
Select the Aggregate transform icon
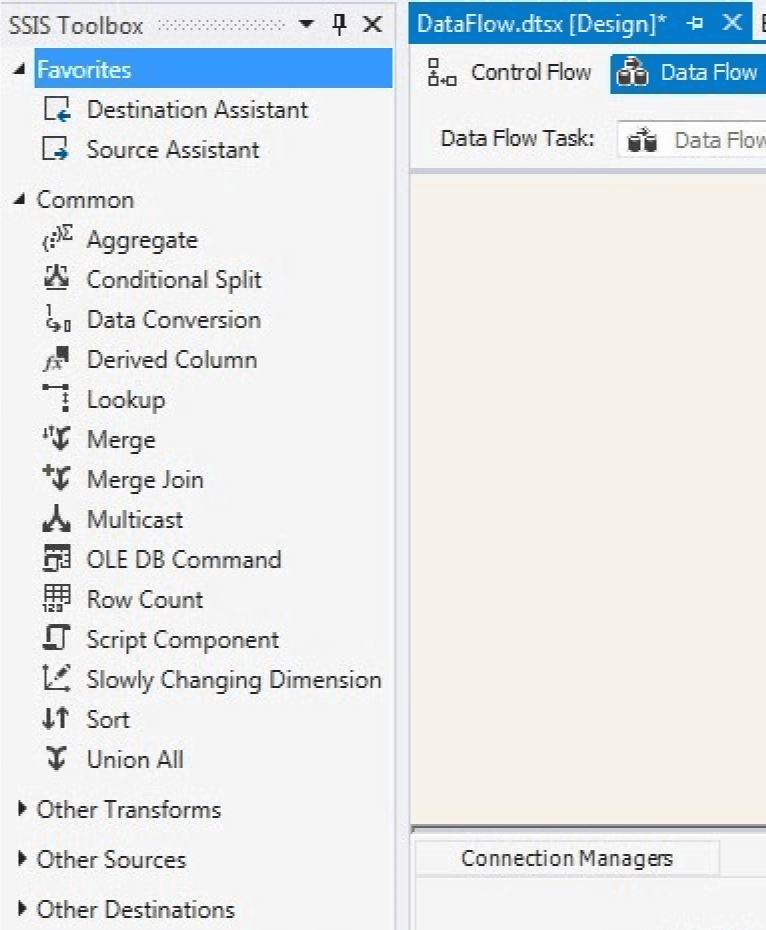click(54, 240)
